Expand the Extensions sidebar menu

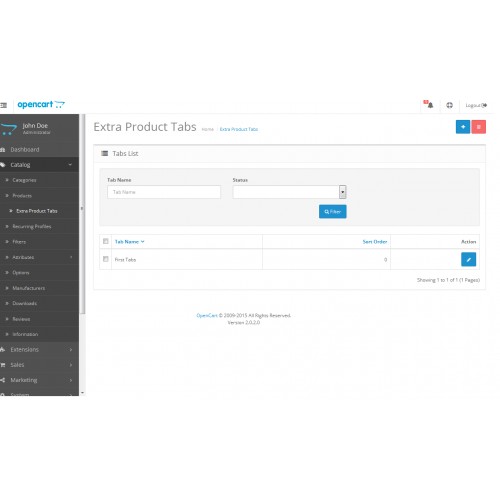(x=39, y=349)
